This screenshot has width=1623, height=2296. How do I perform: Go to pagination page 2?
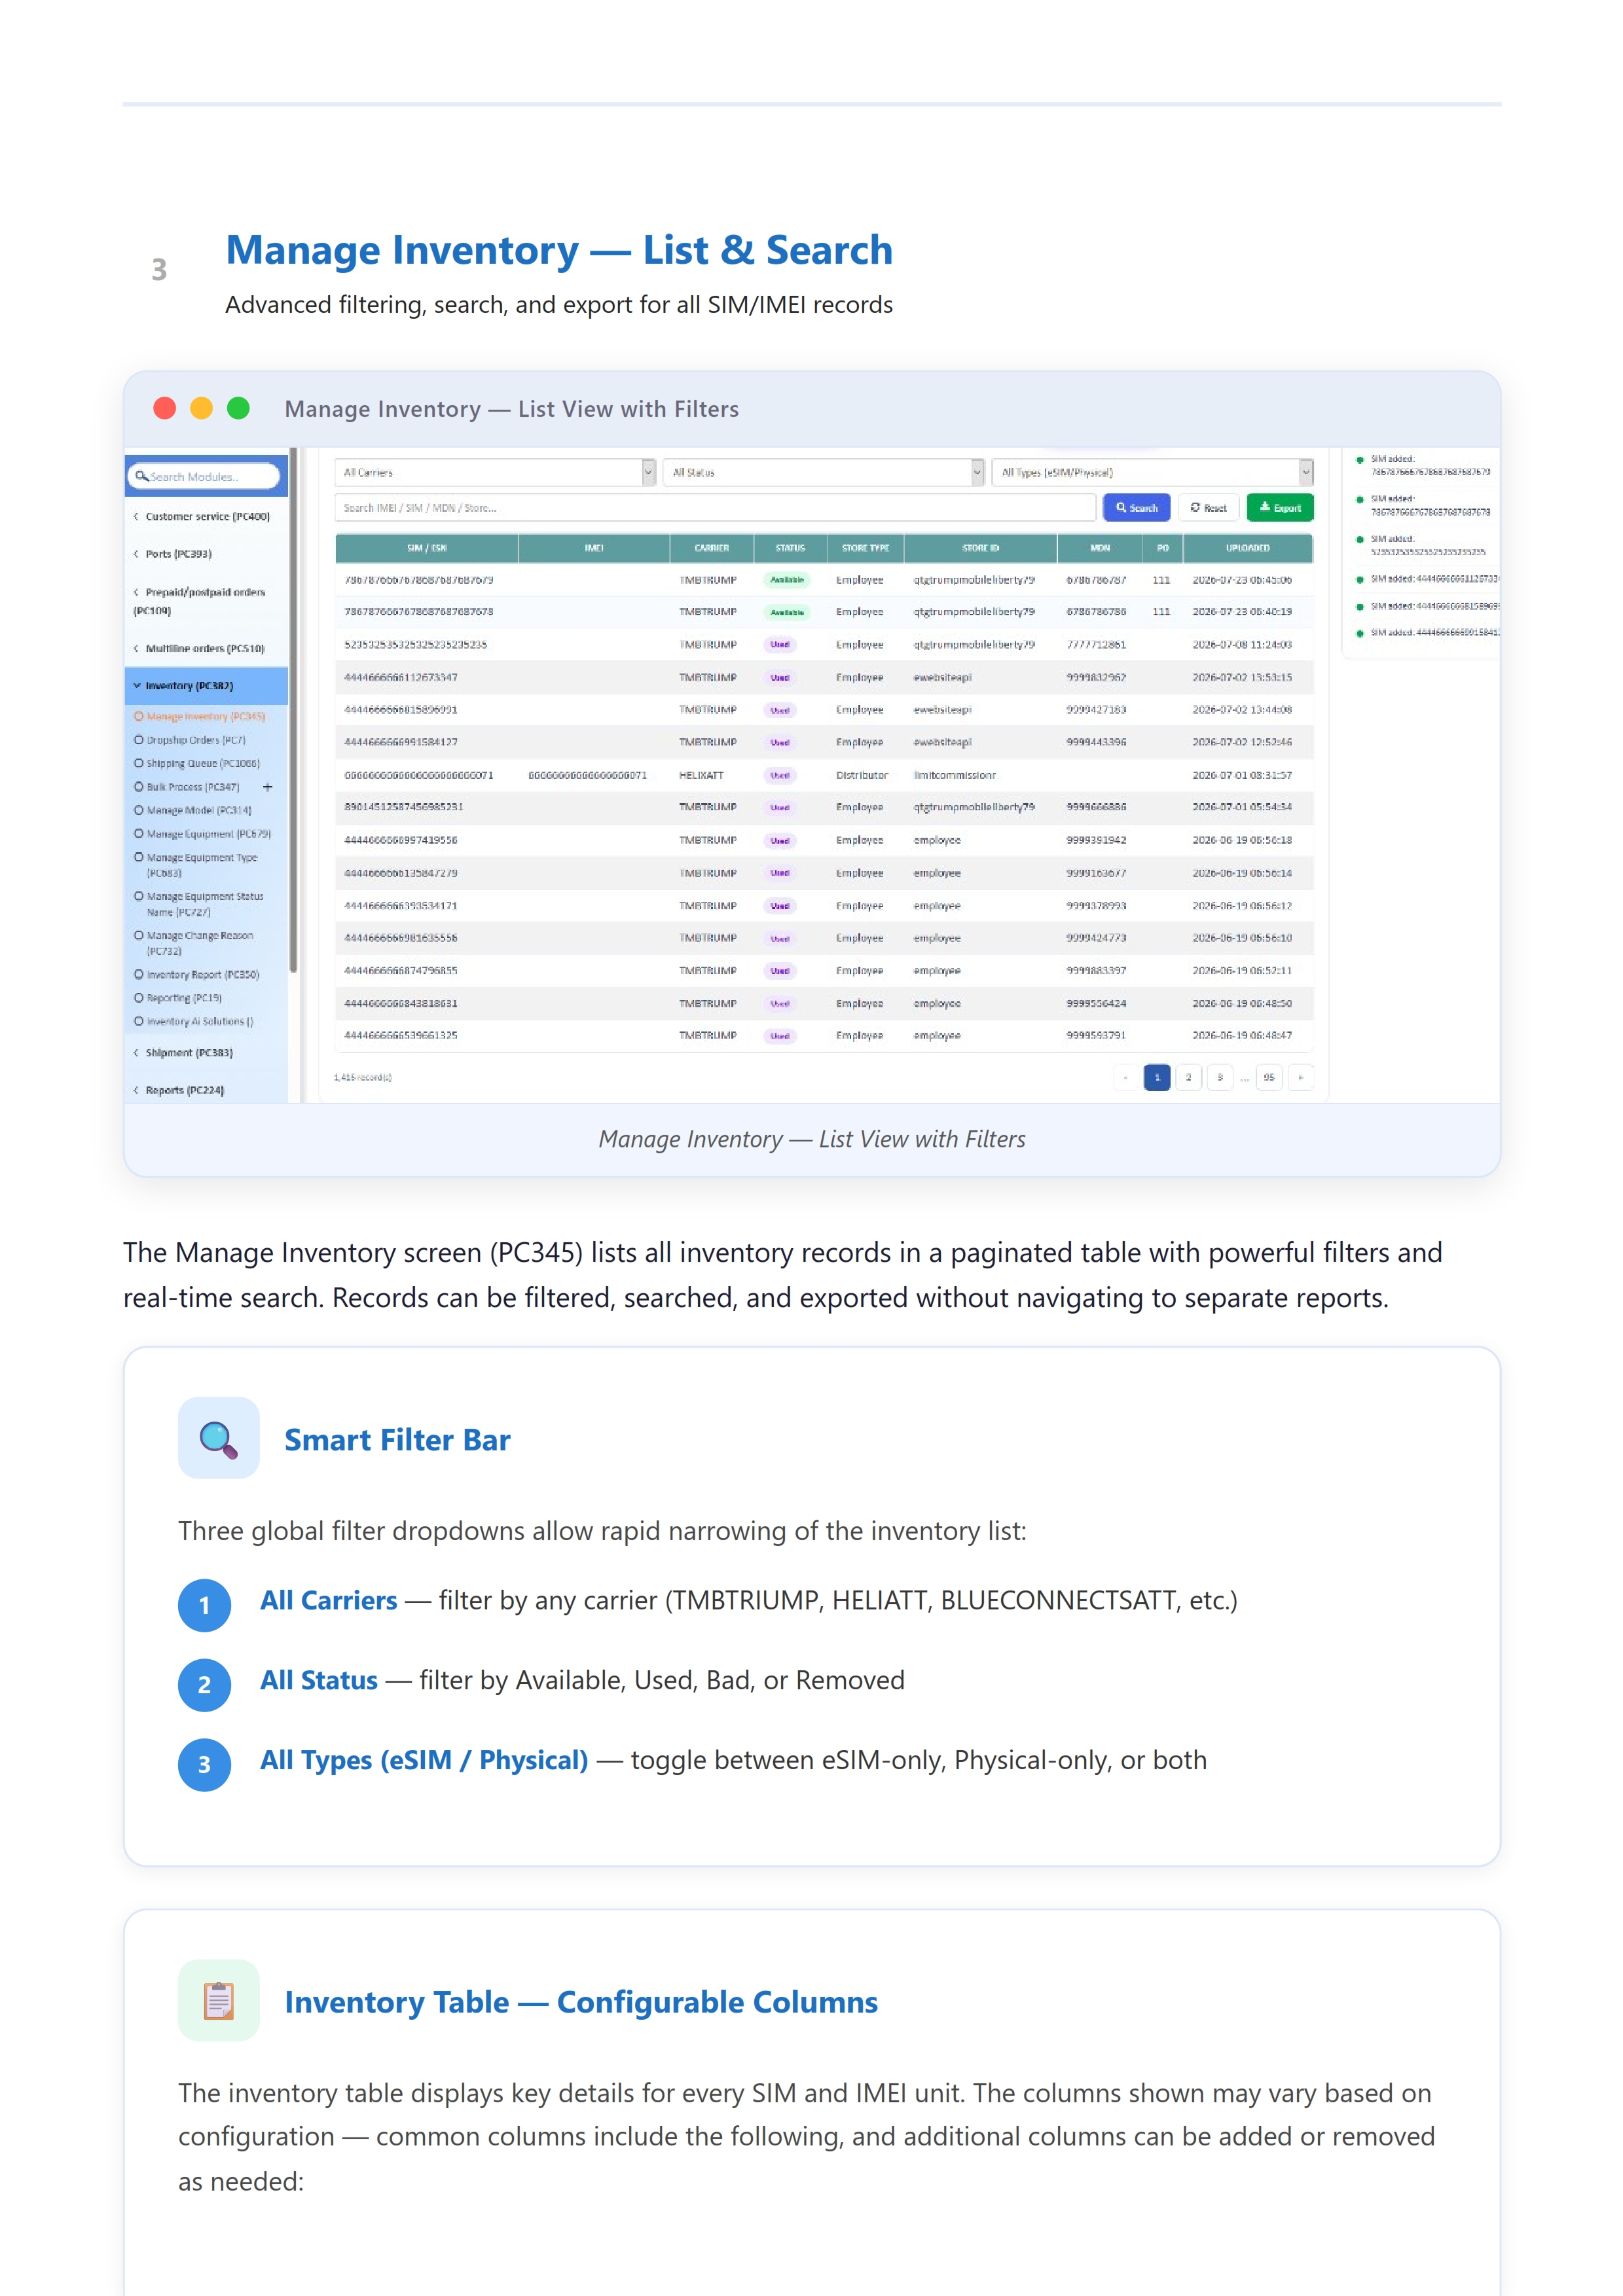pyautogui.click(x=1188, y=1077)
